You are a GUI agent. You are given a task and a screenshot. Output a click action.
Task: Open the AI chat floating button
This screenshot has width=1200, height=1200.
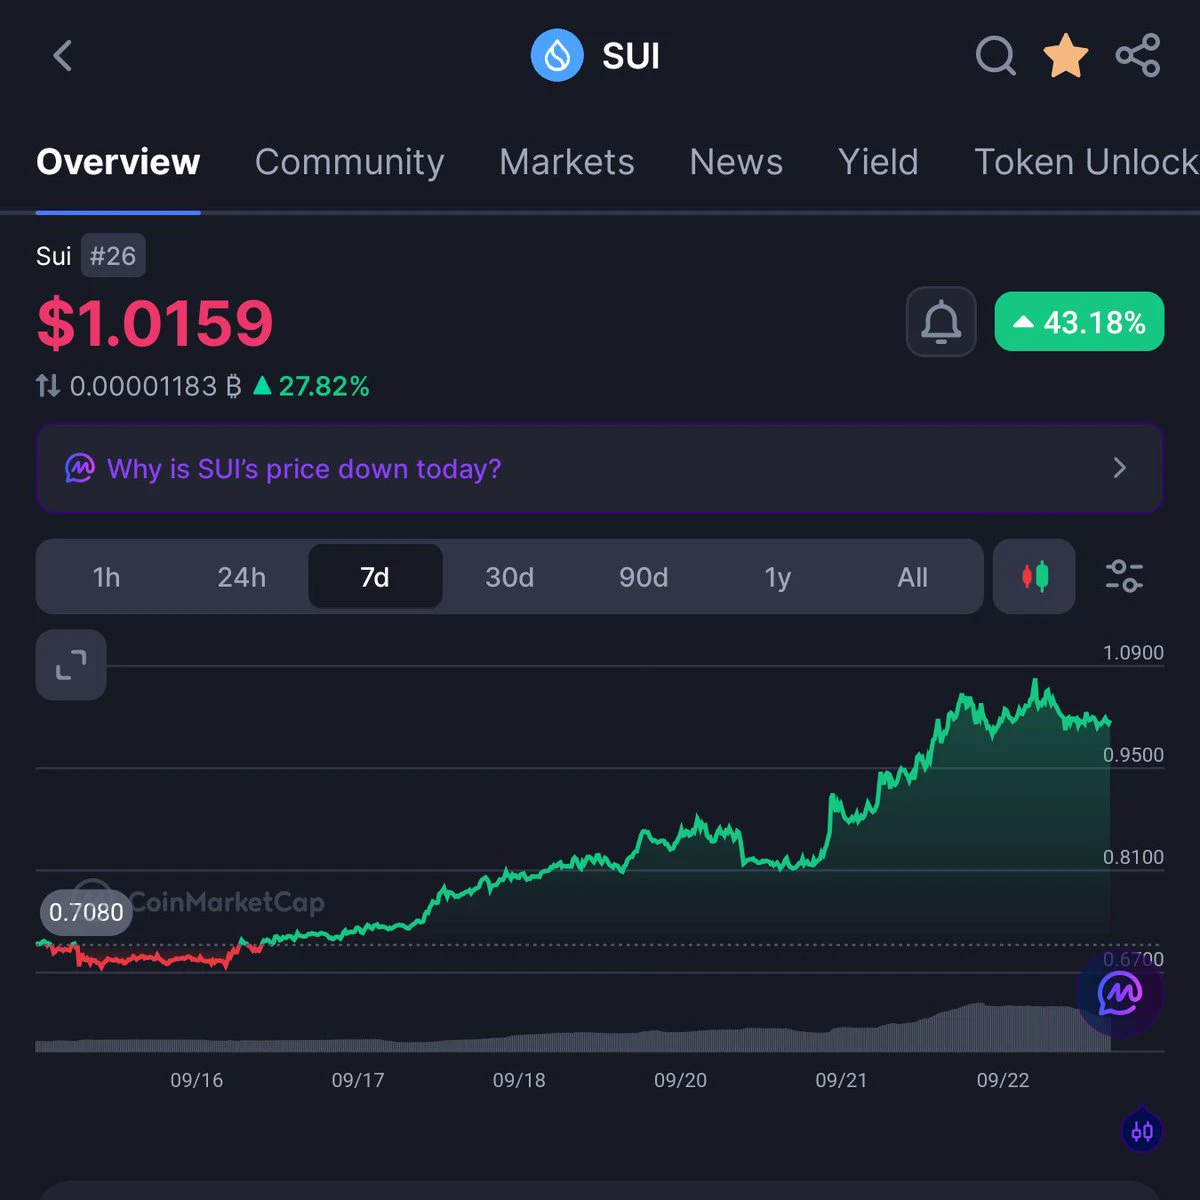click(1119, 993)
